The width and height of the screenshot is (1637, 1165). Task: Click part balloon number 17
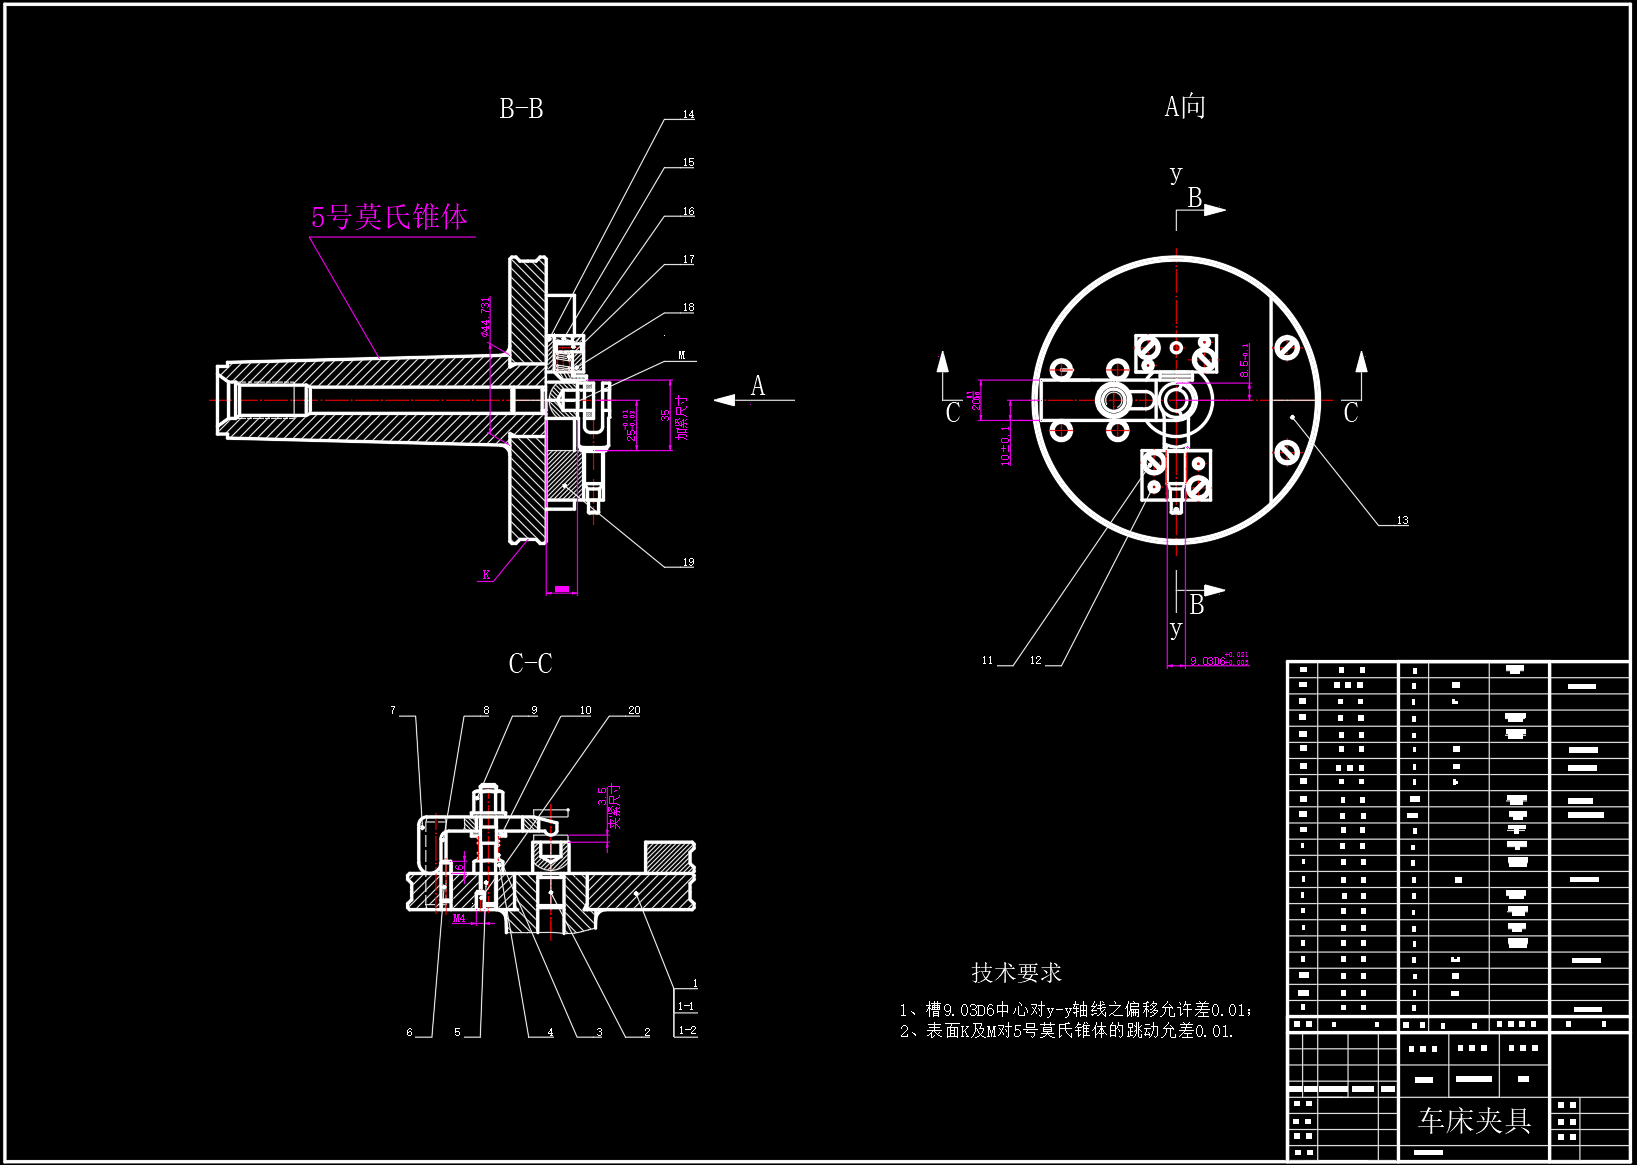coord(688,260)
